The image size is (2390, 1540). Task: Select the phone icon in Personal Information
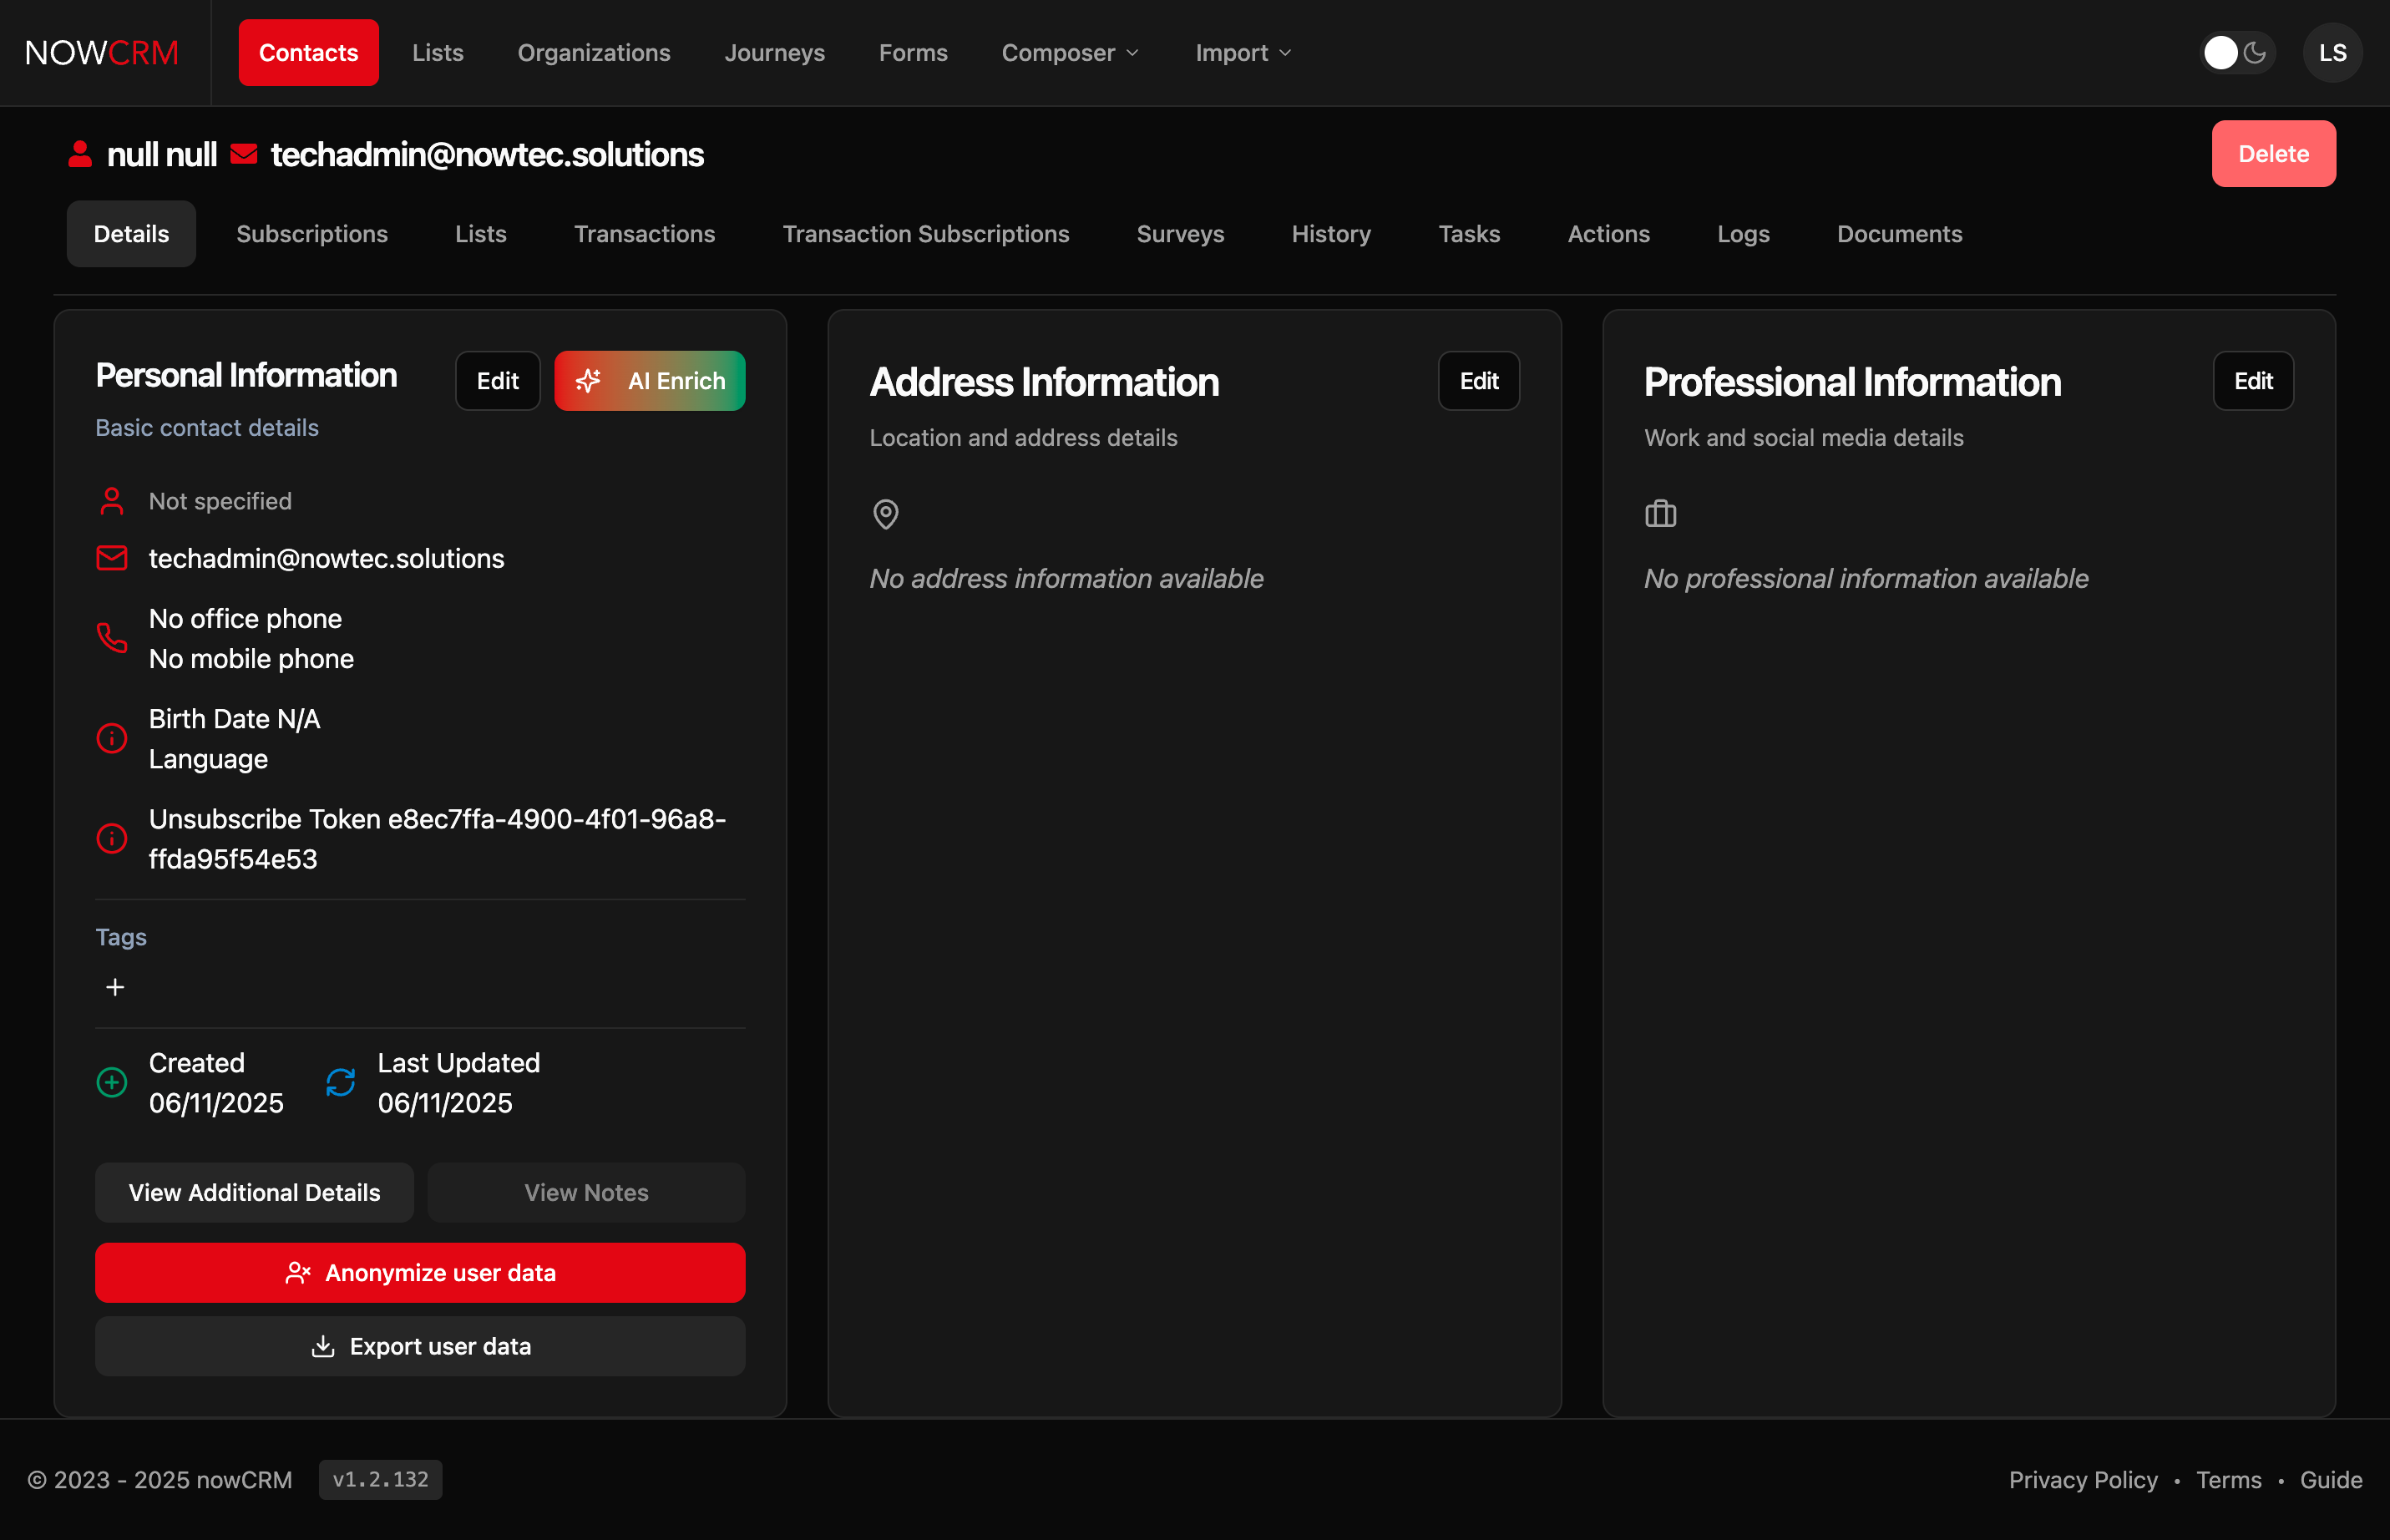[111, 638]
